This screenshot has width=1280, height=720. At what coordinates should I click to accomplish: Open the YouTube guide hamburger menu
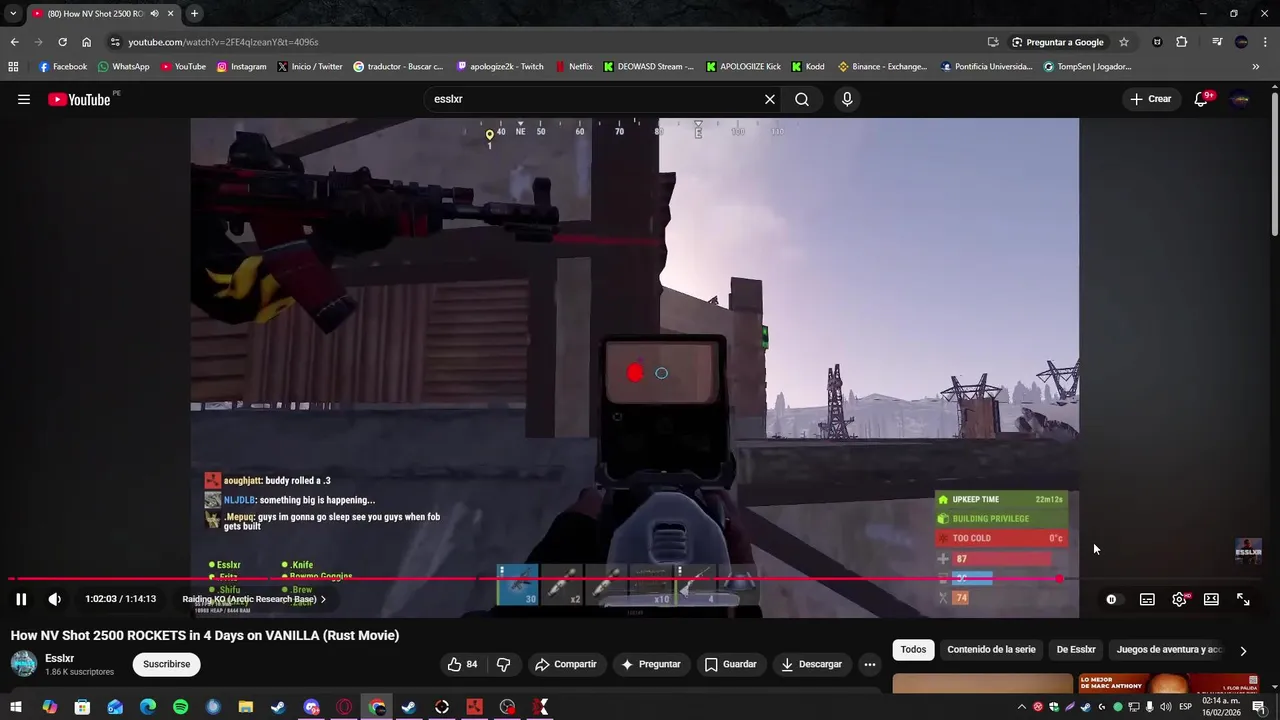pos(24,99)
